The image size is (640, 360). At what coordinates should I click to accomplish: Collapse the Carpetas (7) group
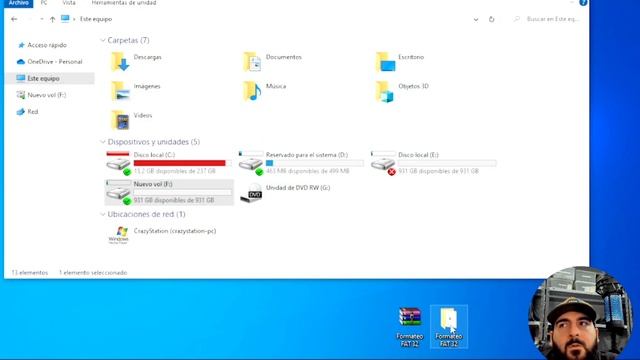[x=103, y=40]
